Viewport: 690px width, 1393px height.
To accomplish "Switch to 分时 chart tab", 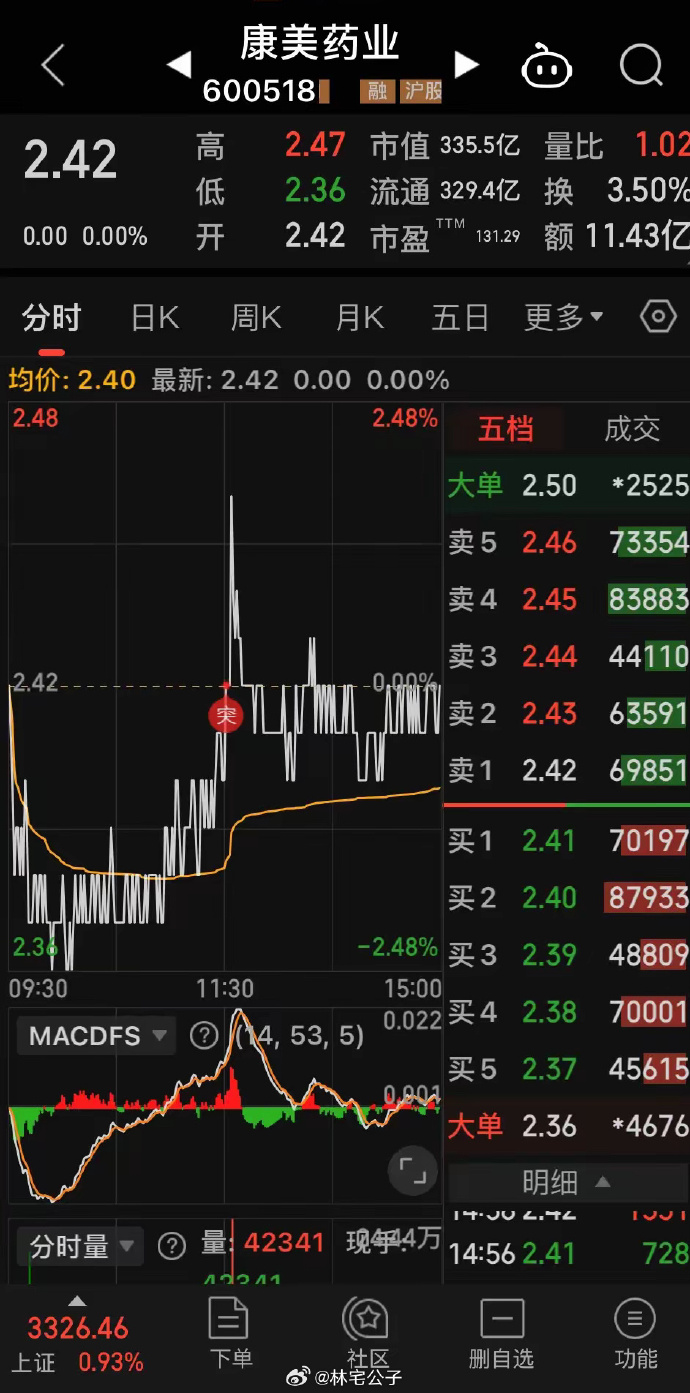I will (51, 318).
